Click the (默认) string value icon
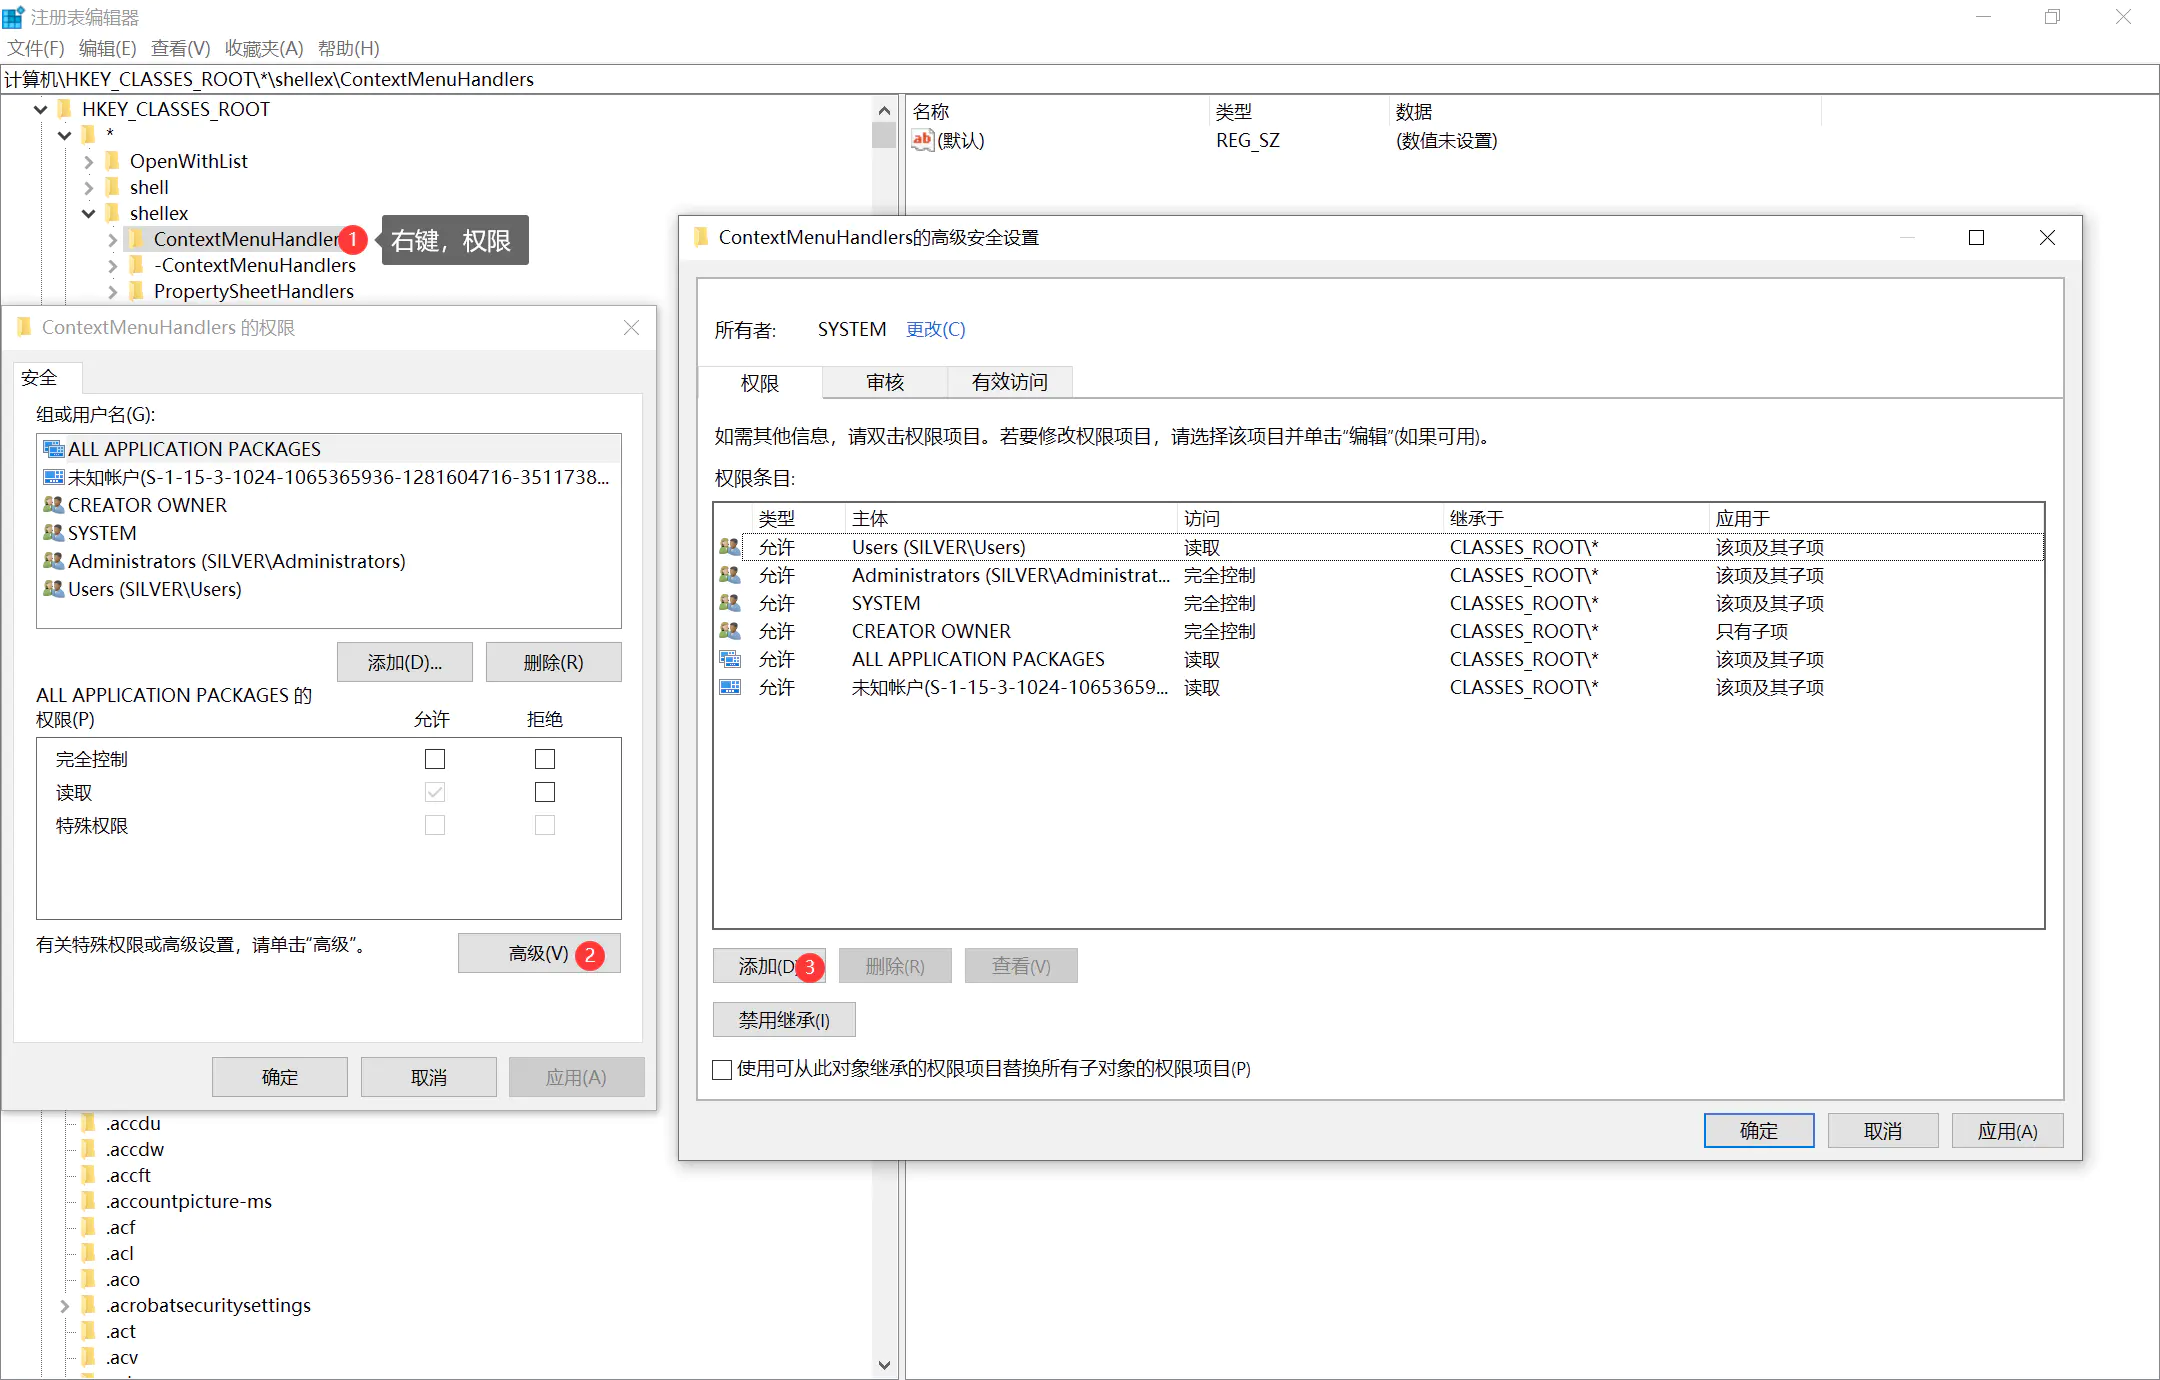Image resolution: width=2160 pixels, height=1380 pixels. (922, 140)
